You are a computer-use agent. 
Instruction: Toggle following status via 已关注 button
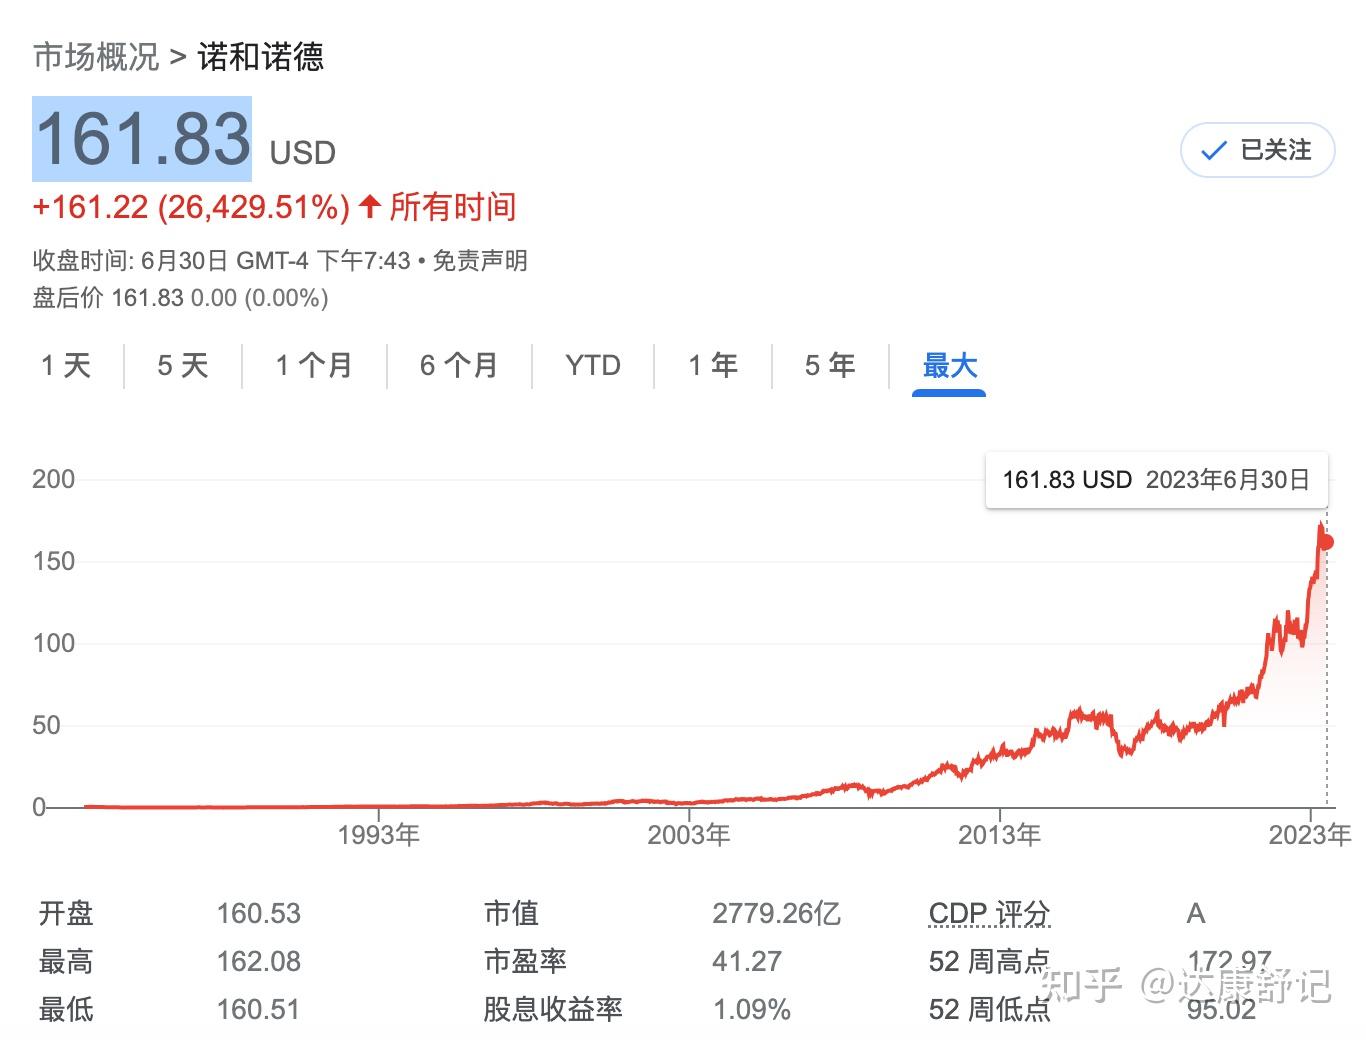(x=1257, y=150)
